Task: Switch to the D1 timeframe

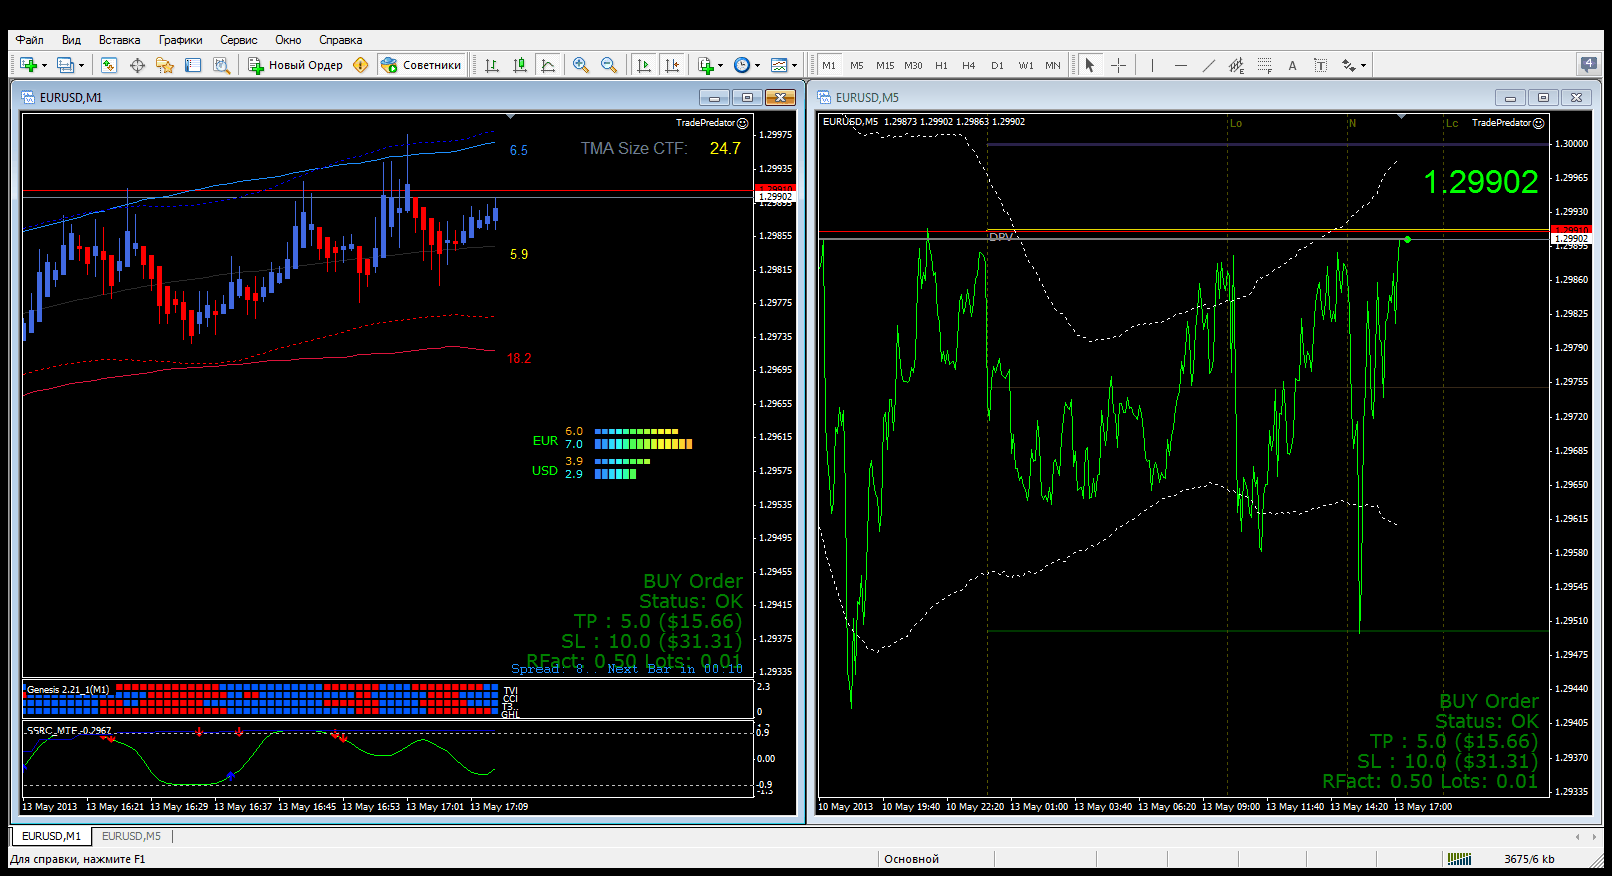Action: (997, 65)
